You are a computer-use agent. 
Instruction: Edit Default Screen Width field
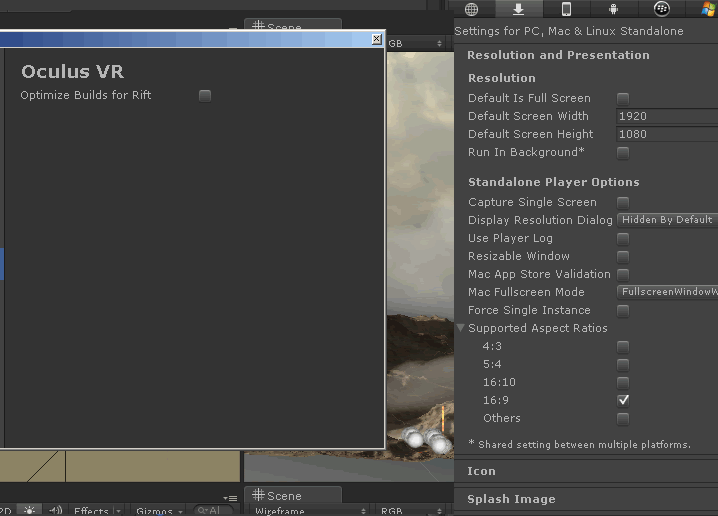click(667, 116)
